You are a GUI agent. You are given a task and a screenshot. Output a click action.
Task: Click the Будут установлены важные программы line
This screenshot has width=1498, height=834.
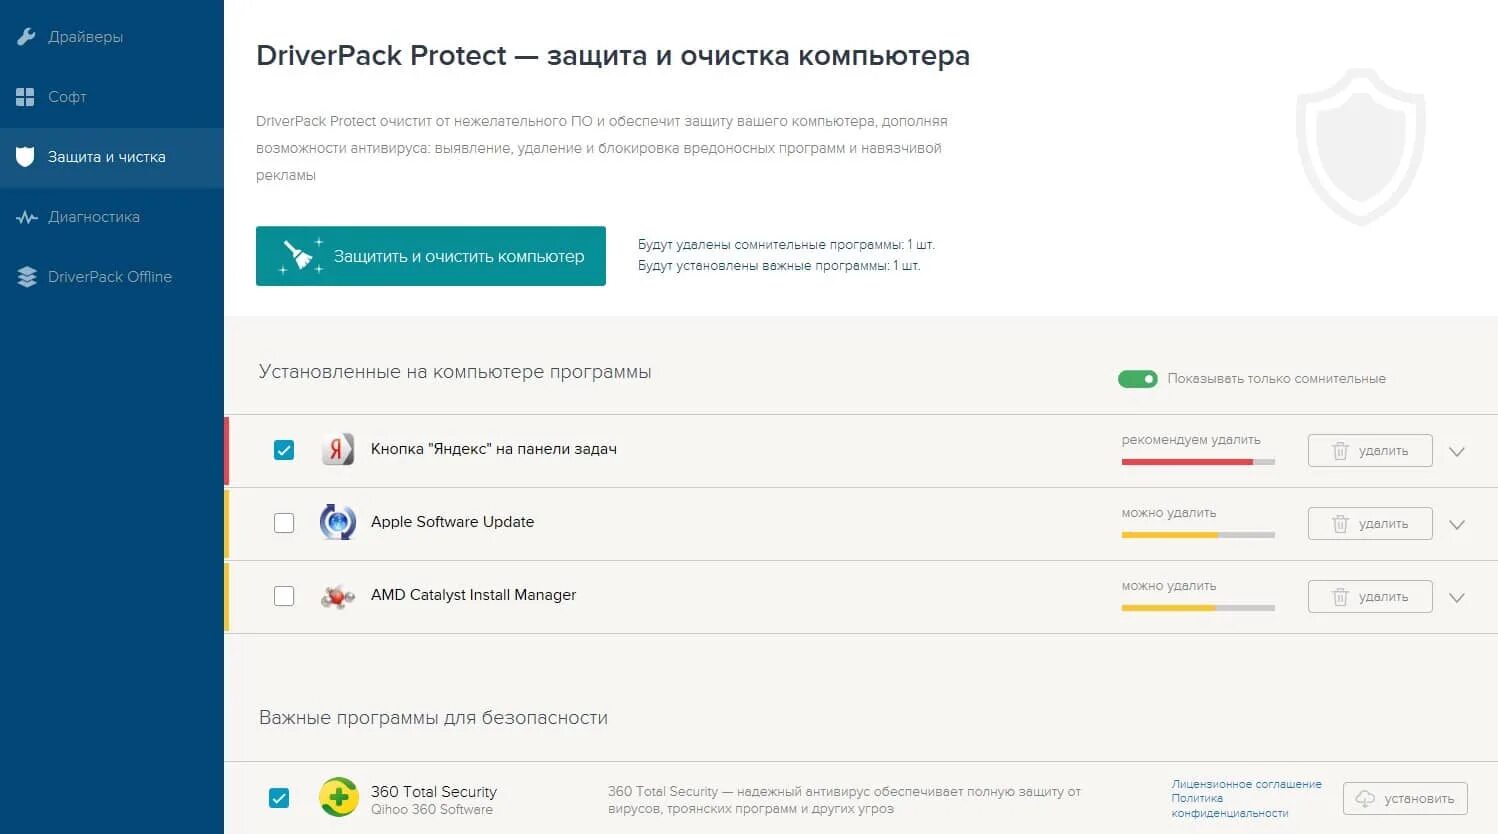[779, 266]
